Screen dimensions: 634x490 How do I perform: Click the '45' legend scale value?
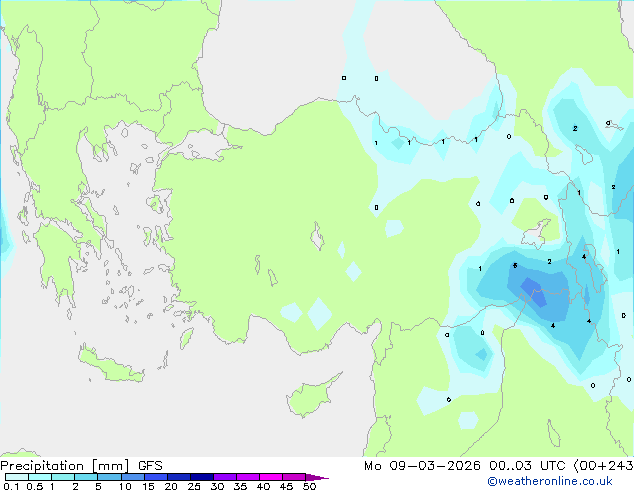(286, 486)
